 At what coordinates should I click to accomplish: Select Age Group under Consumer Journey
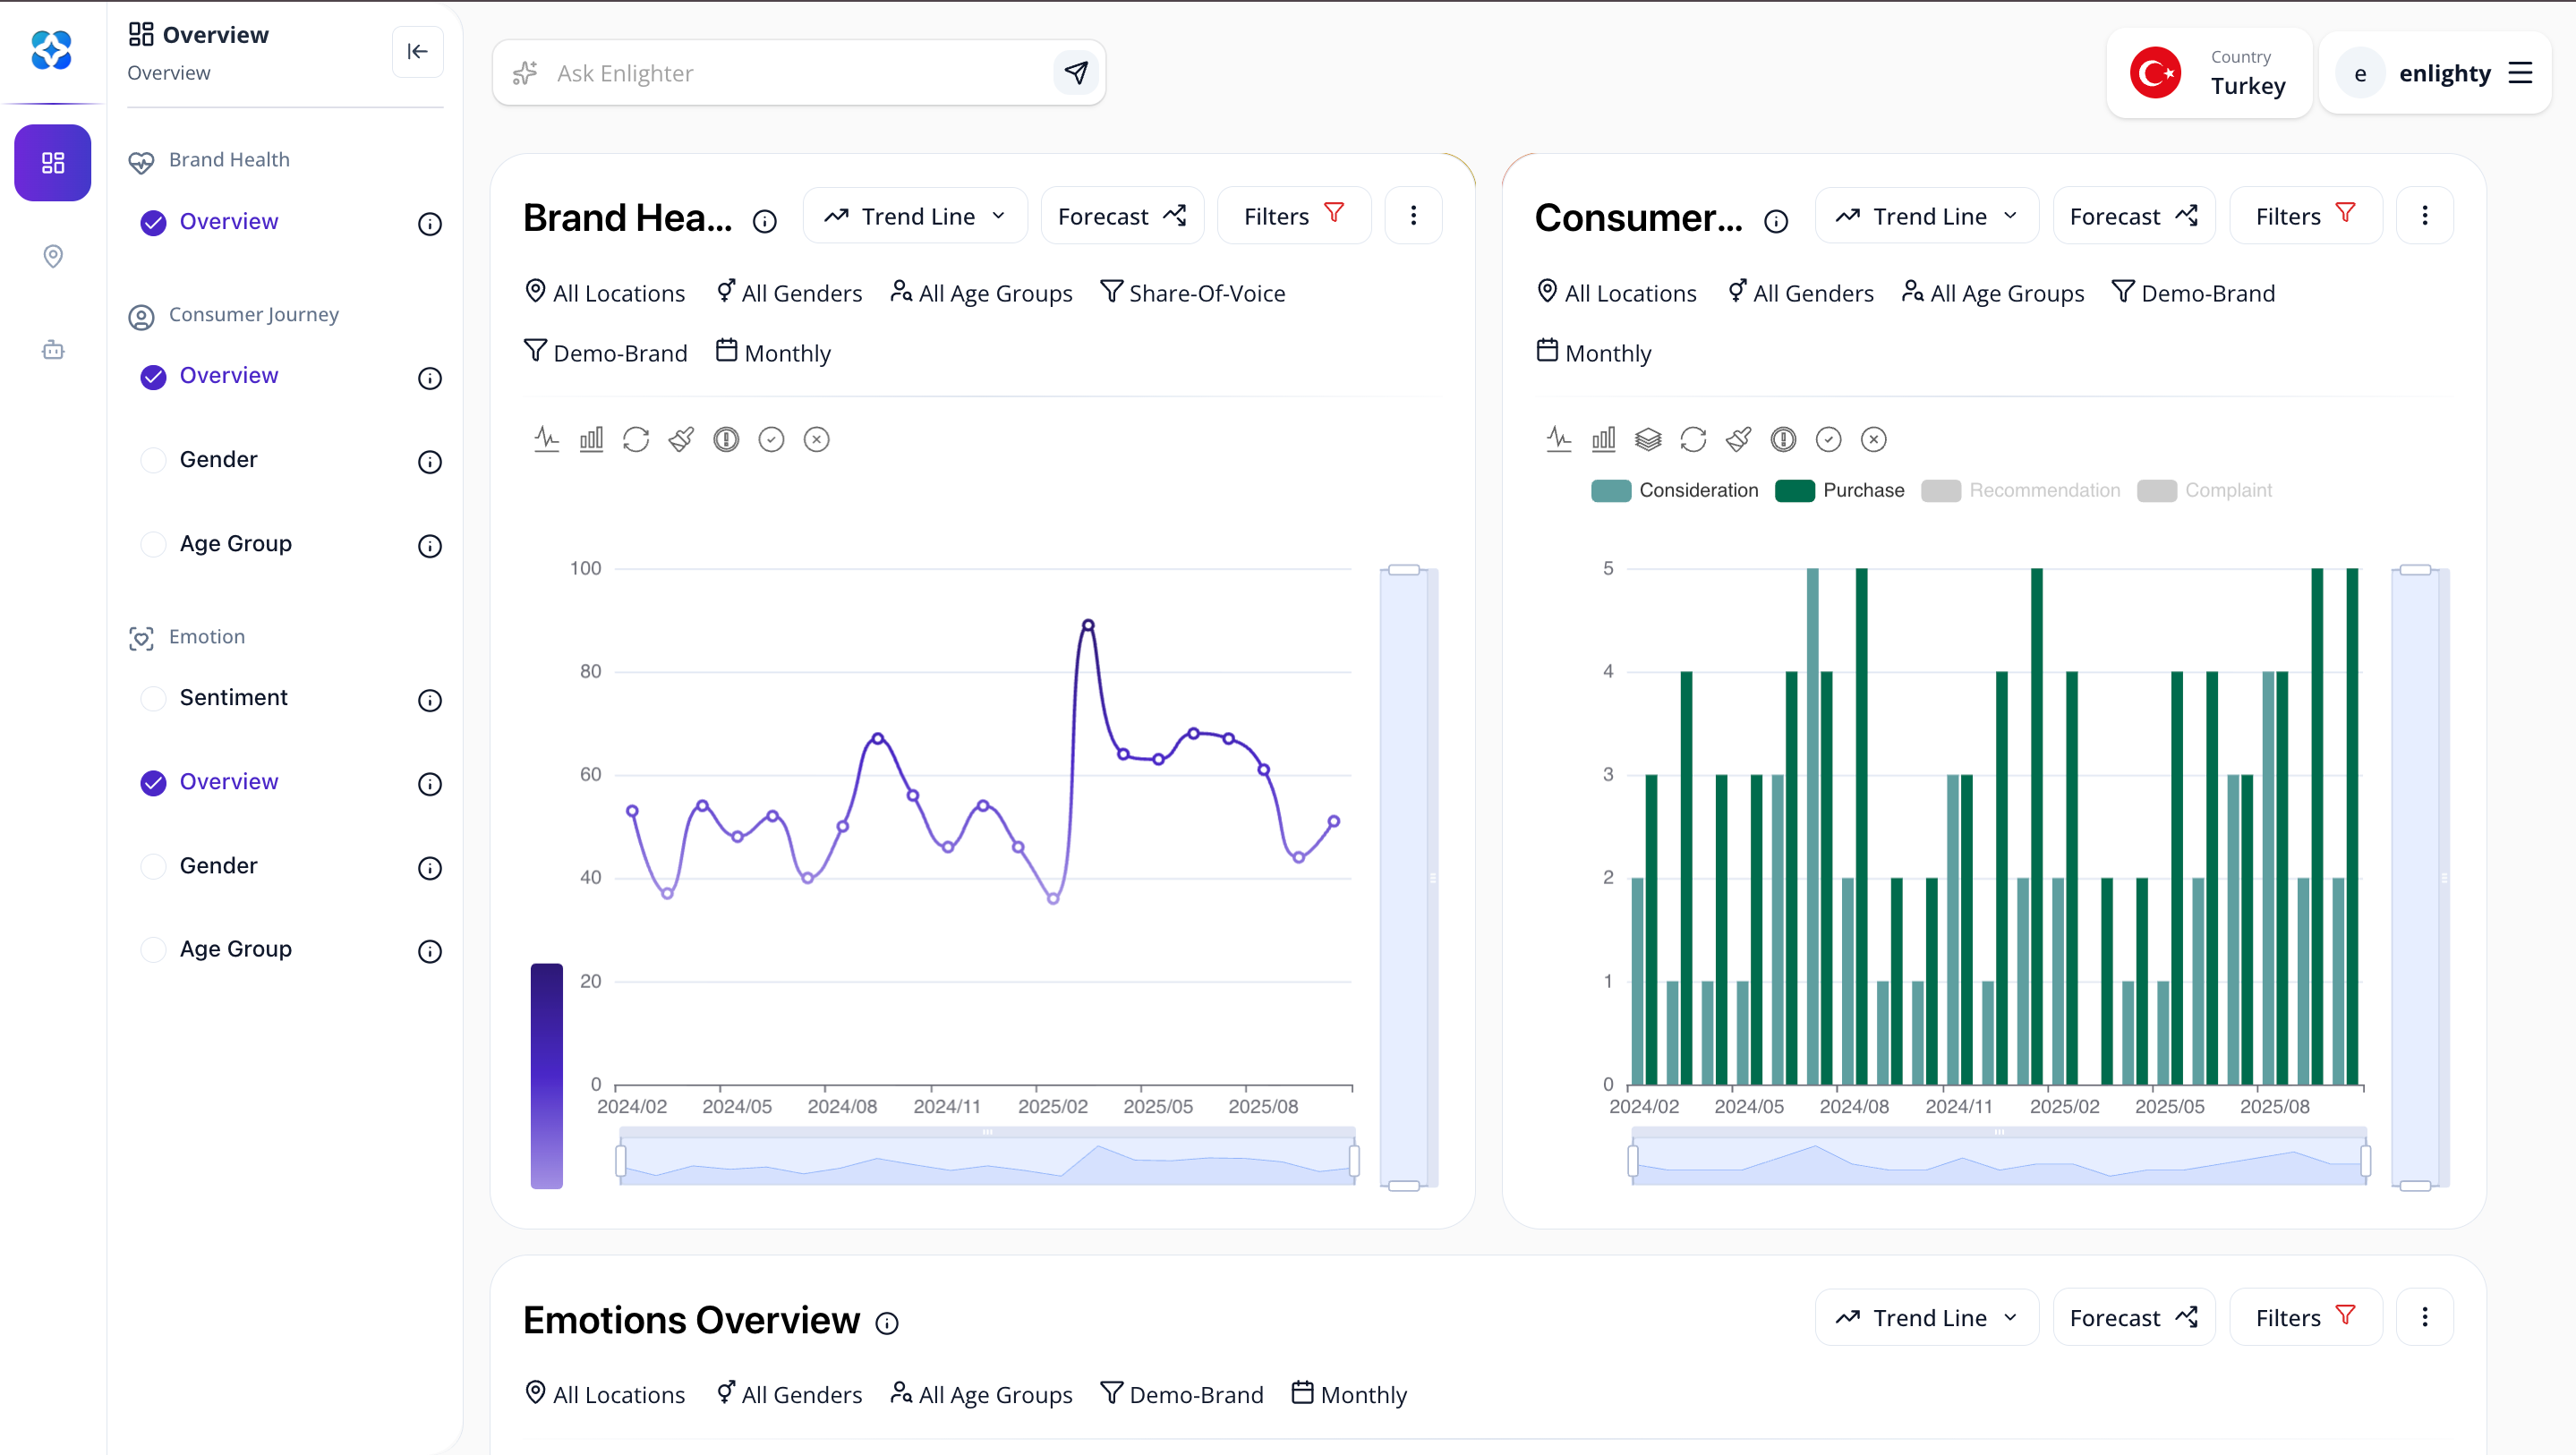(153, 544)
